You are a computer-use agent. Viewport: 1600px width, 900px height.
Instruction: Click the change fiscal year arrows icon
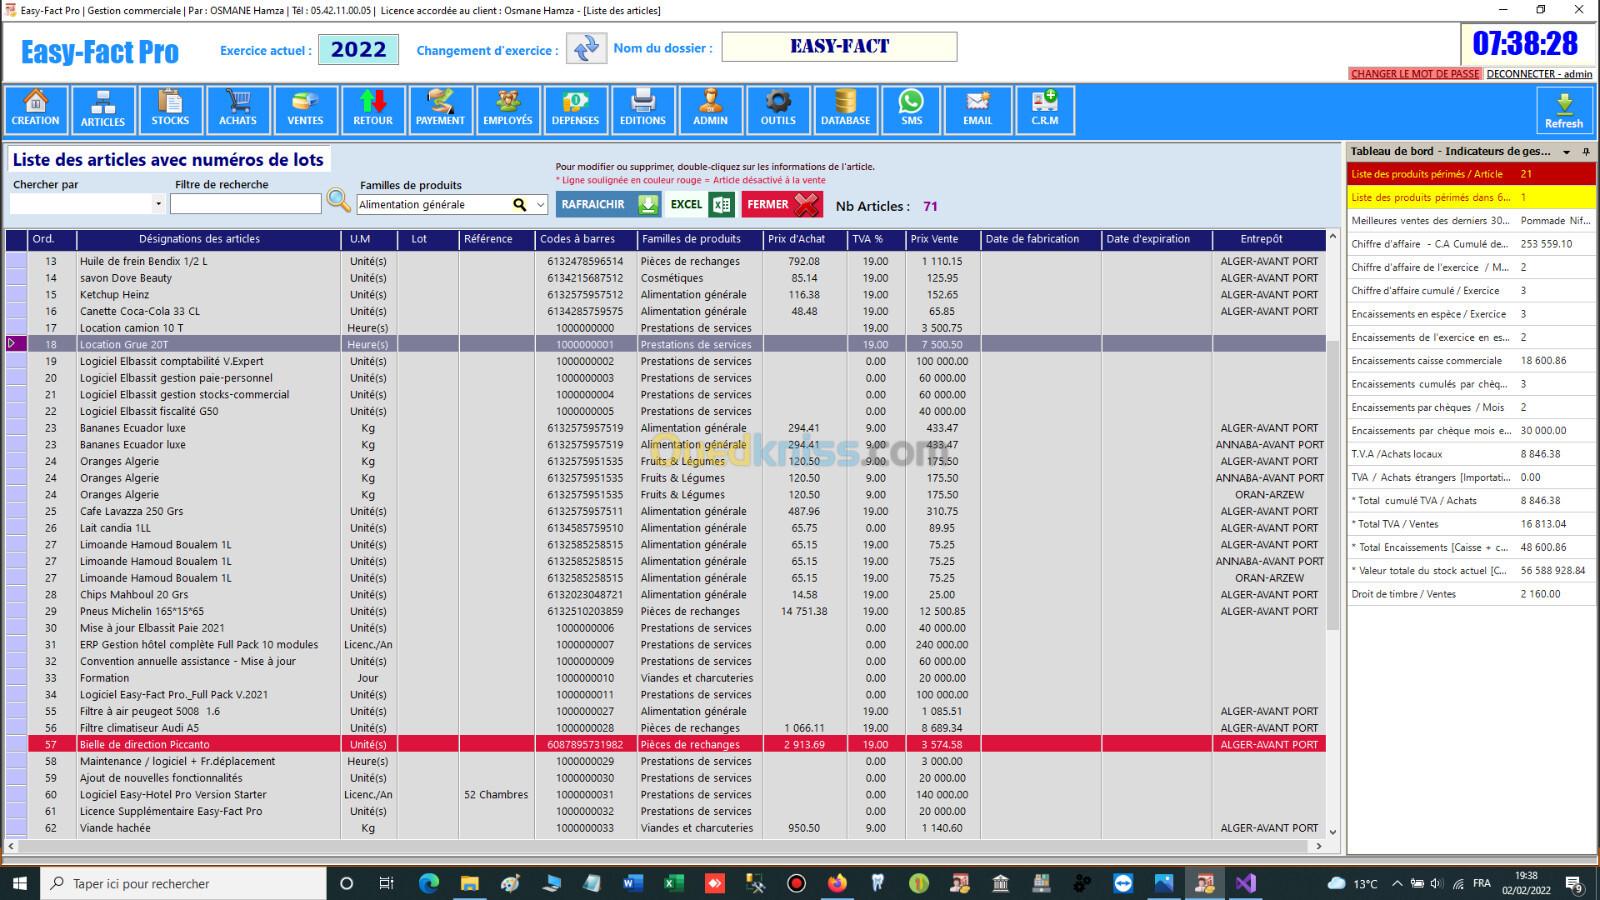click(x=586, y=48)
